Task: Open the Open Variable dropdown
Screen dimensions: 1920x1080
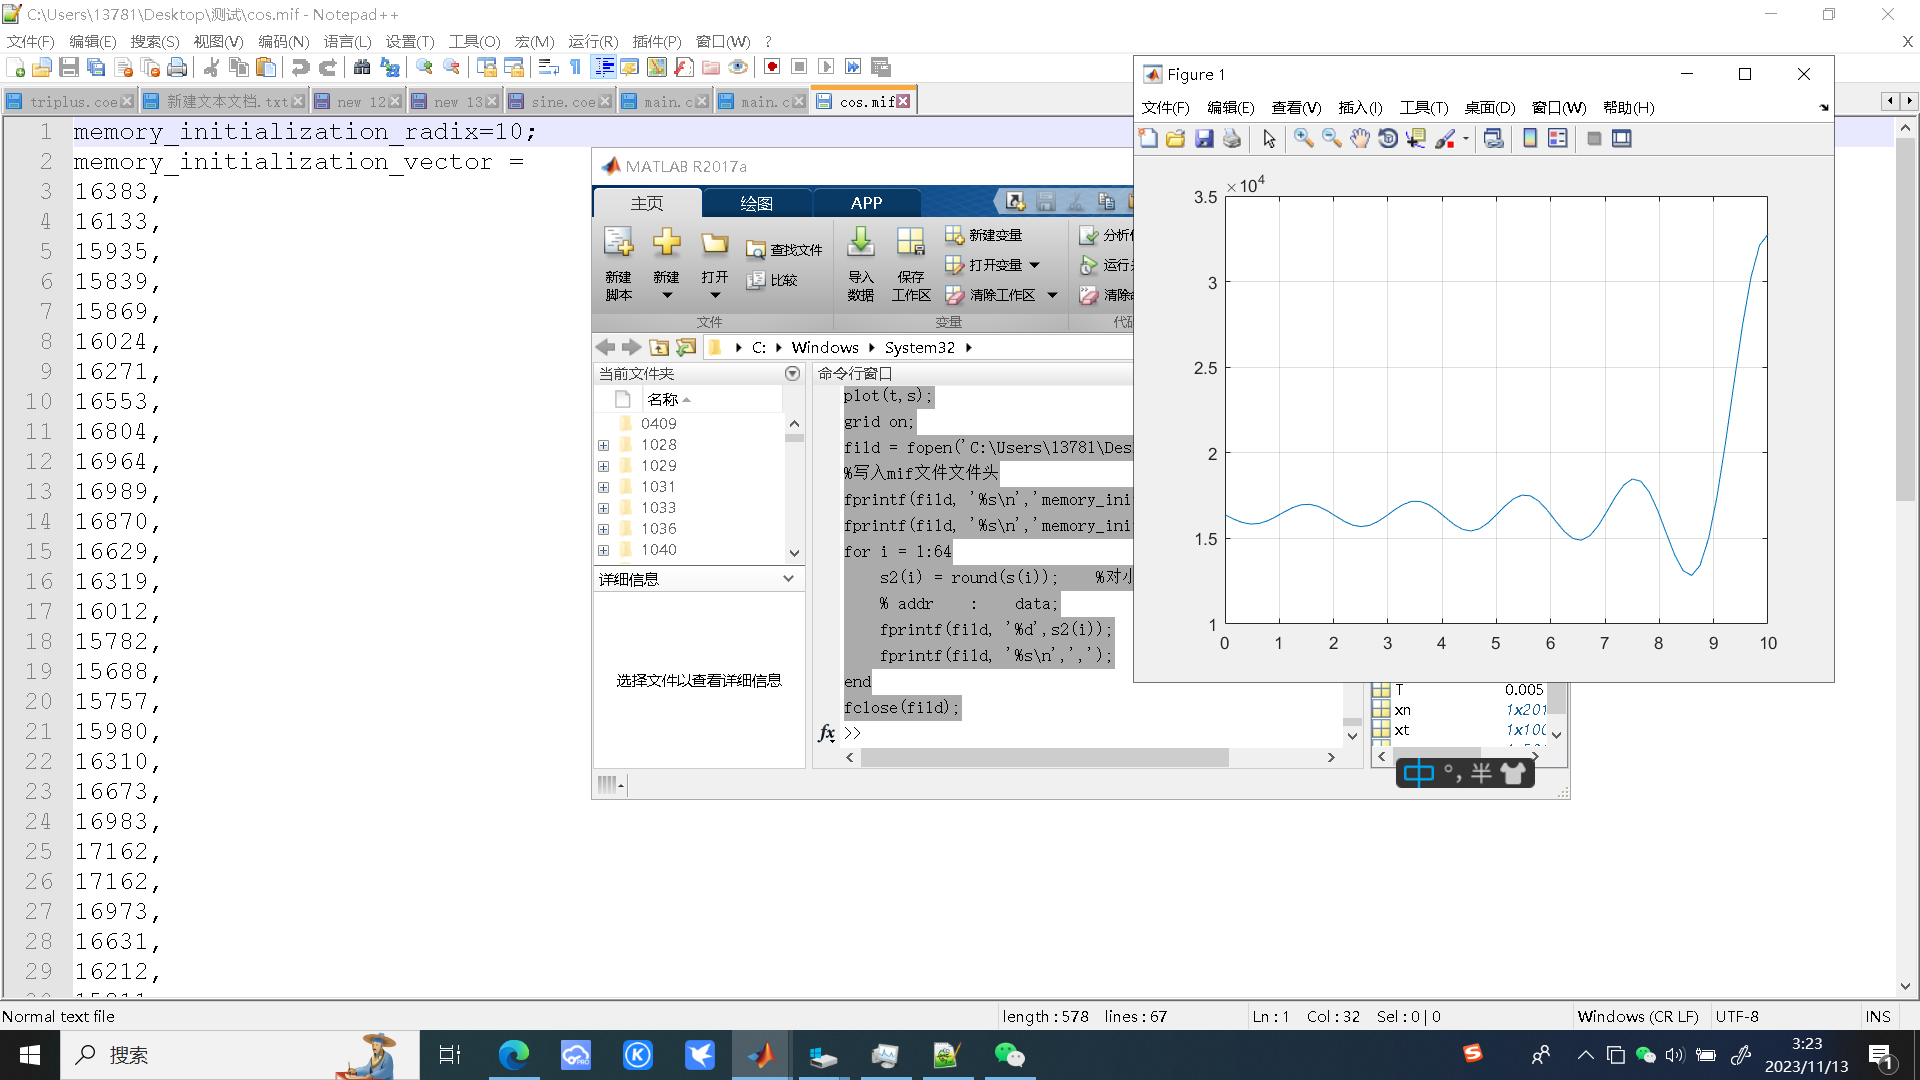Action: (1034, 265)
